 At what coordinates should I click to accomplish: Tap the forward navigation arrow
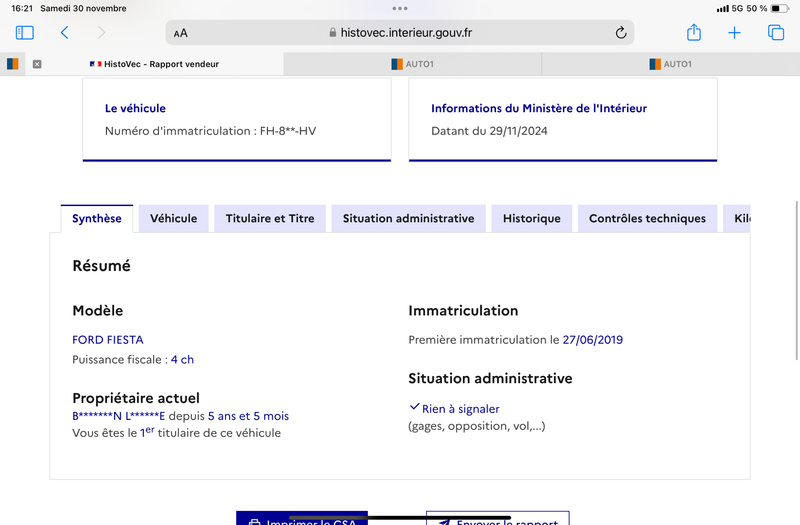(102, 33)
